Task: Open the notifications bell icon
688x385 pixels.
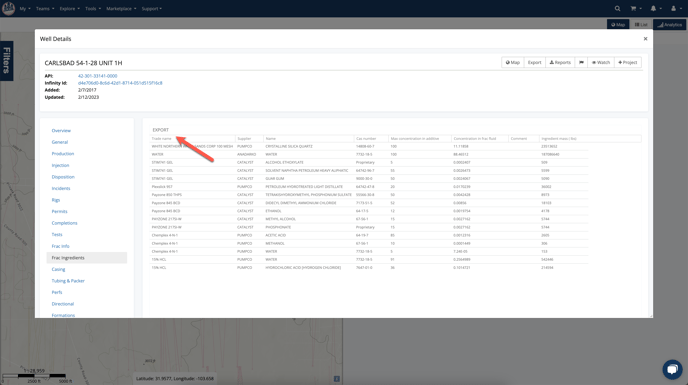Action: (656, 8)
